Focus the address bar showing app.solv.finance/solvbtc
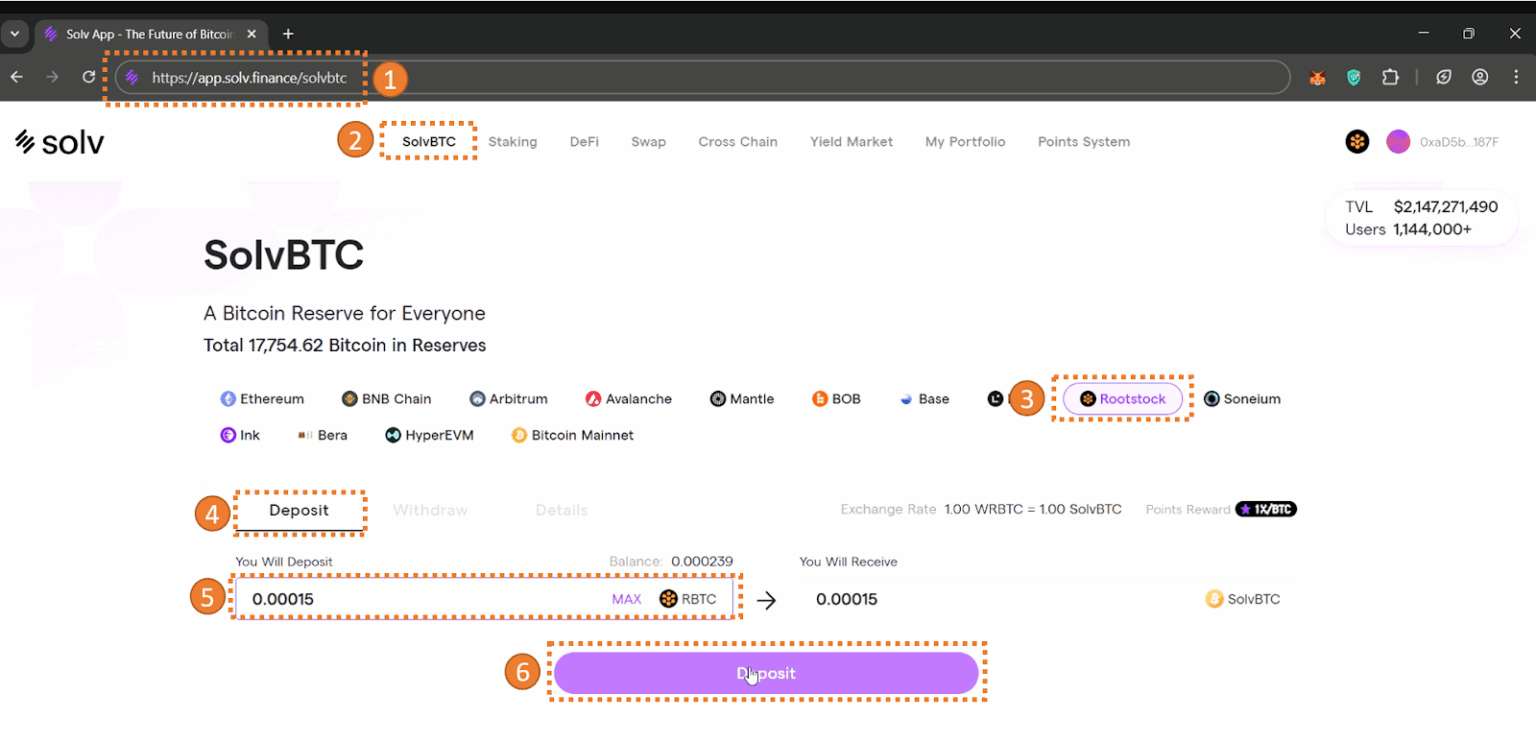The height and width of the screenshot is (742, 1536). coord(702,77)
